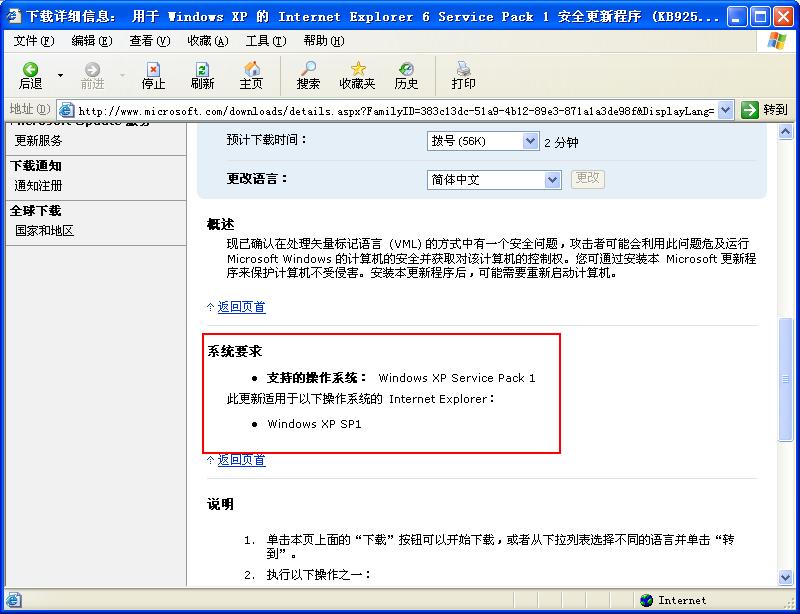Open the 文件(F) menu
Screen dimensions: 800x614
(x=33, y=41)
